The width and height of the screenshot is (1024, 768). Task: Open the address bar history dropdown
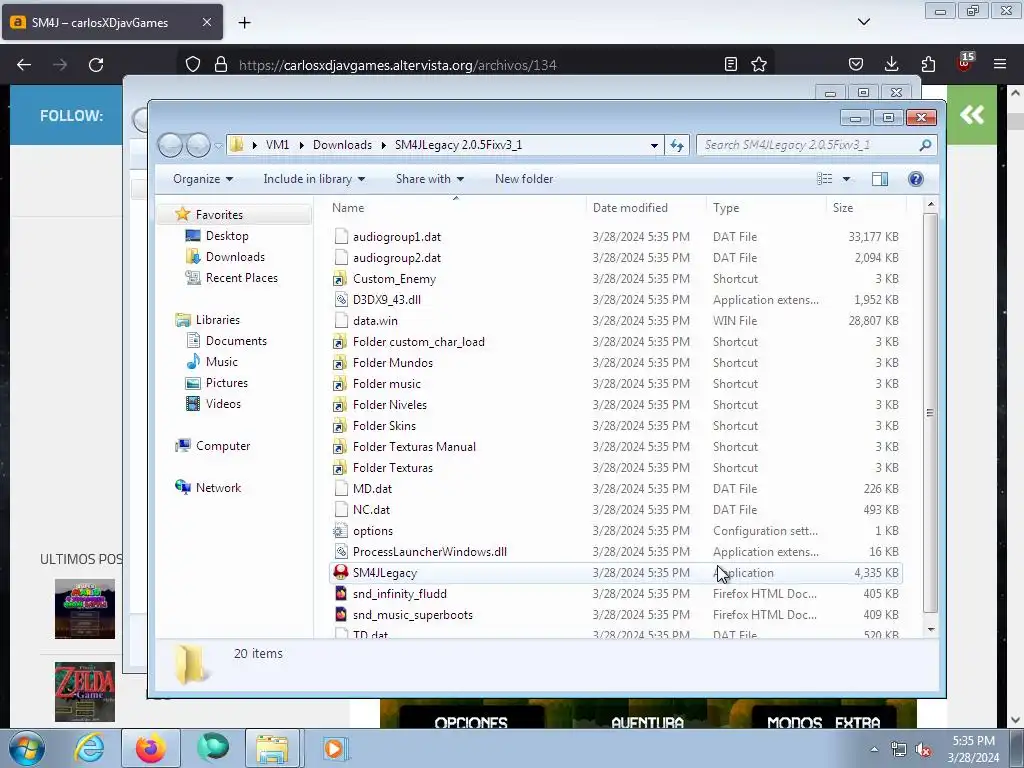tap(654, 145)
